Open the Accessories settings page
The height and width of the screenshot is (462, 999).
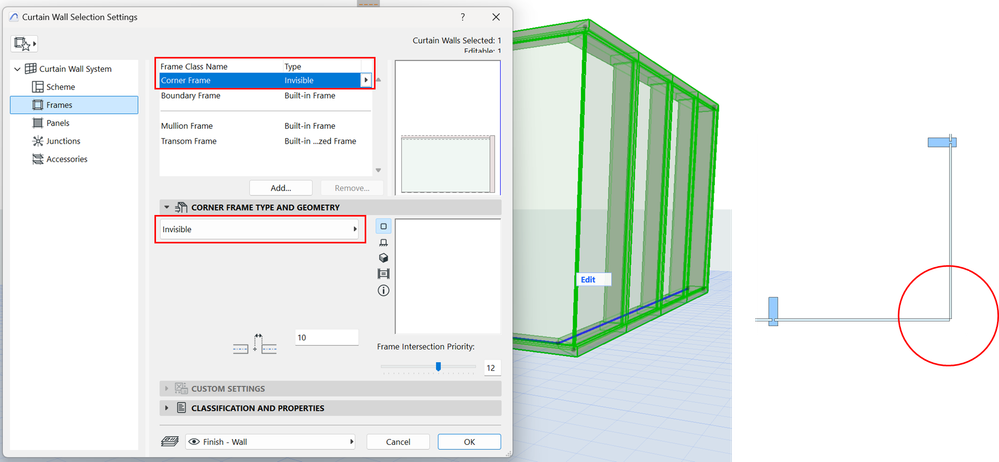[67, 159]
